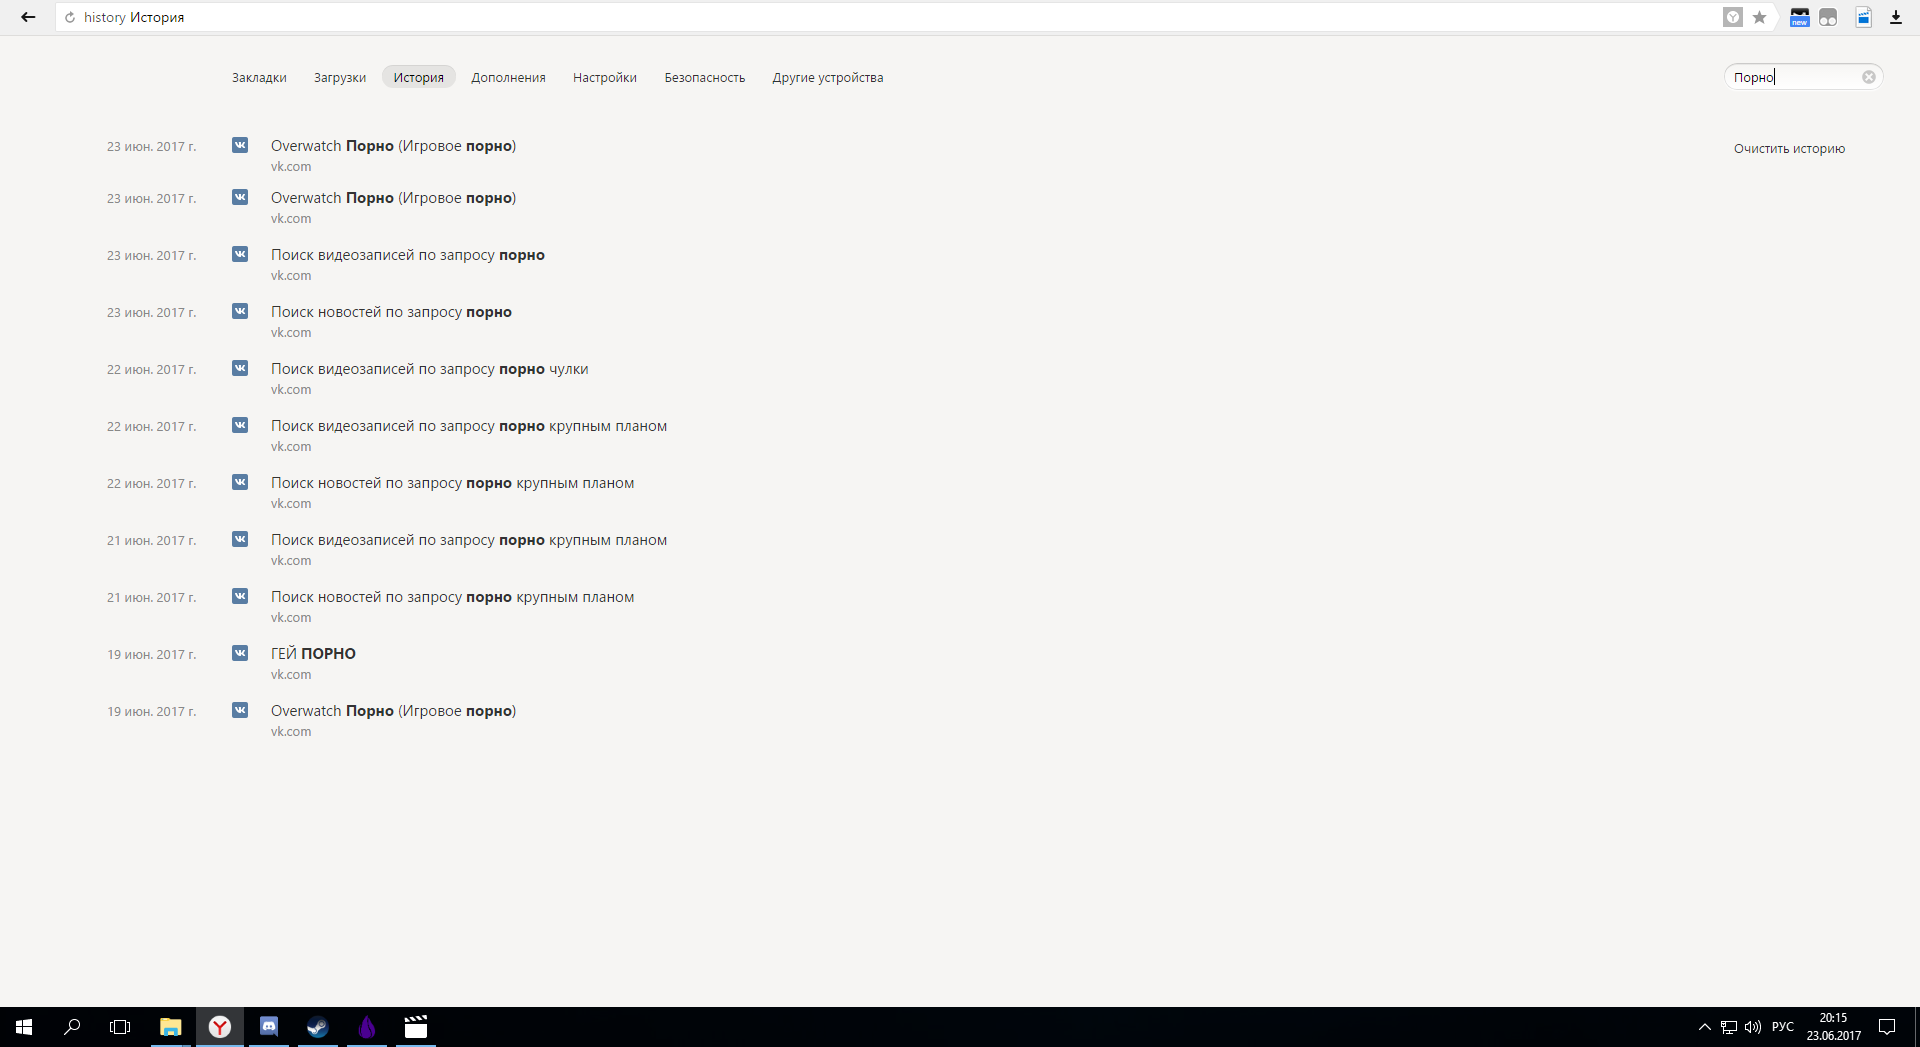Select the История tab
This screenshot has width=1920, height=1047.
(x=419, y=77)
